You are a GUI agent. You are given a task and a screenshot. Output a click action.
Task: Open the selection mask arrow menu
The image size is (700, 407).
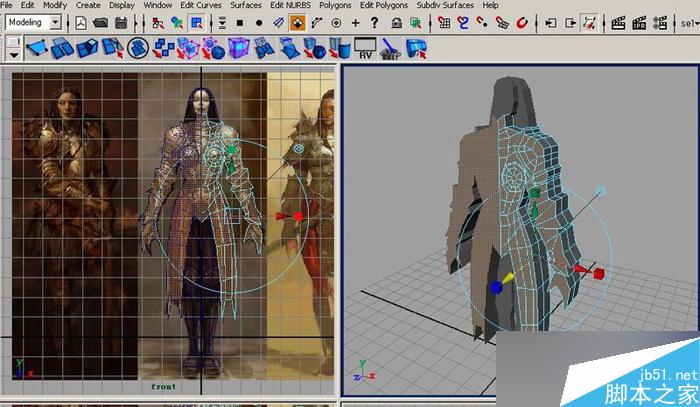tap(222, 23)
